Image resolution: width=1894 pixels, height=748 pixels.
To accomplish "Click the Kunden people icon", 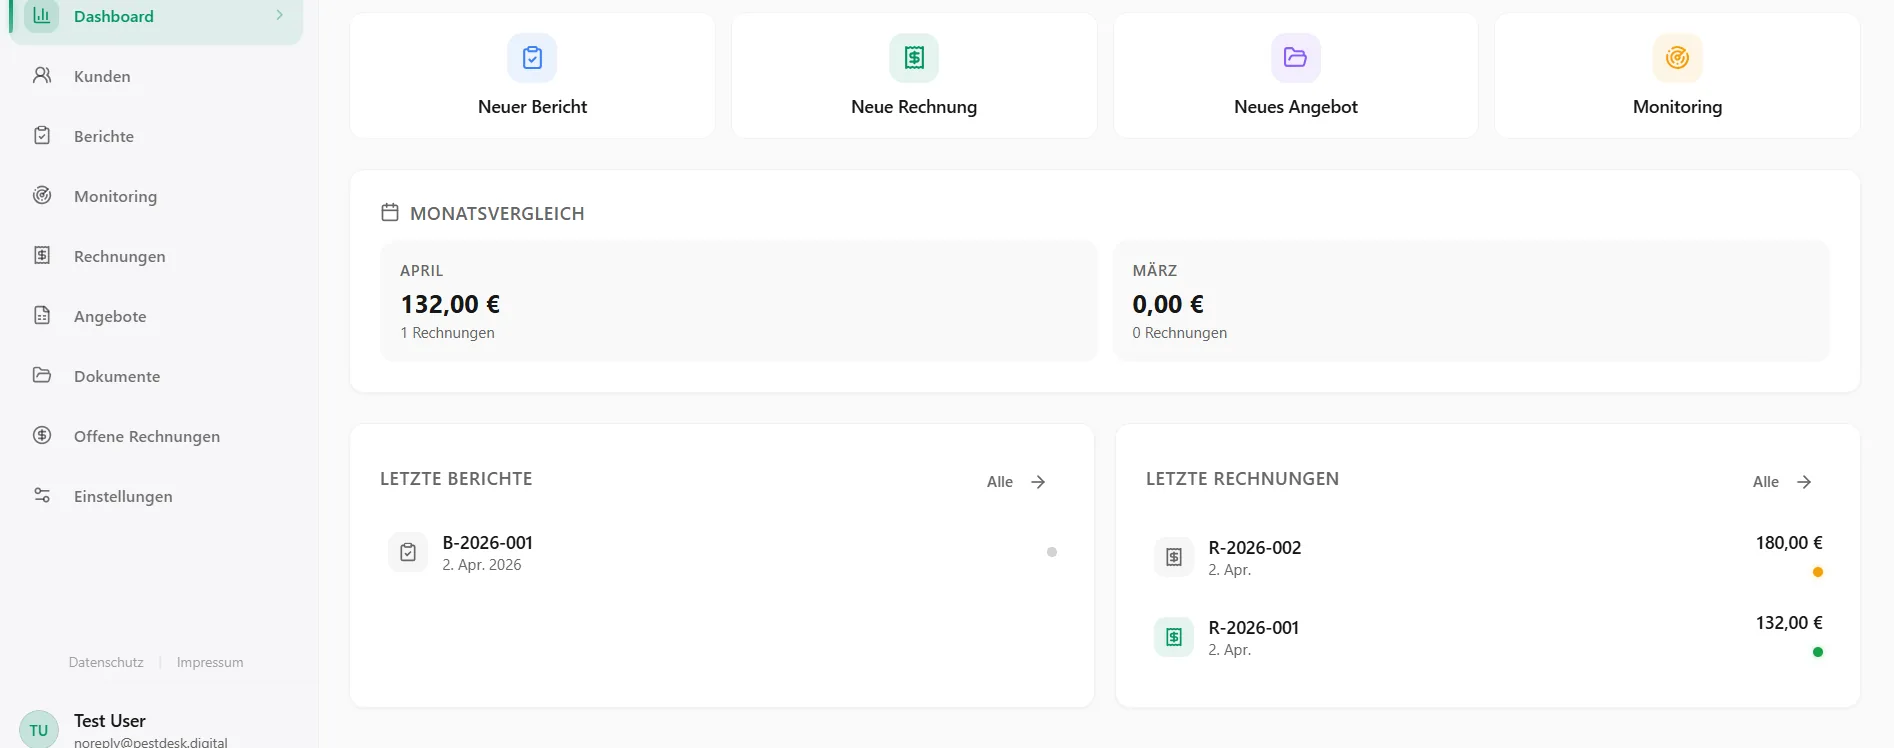I will [x=42, y=75].
